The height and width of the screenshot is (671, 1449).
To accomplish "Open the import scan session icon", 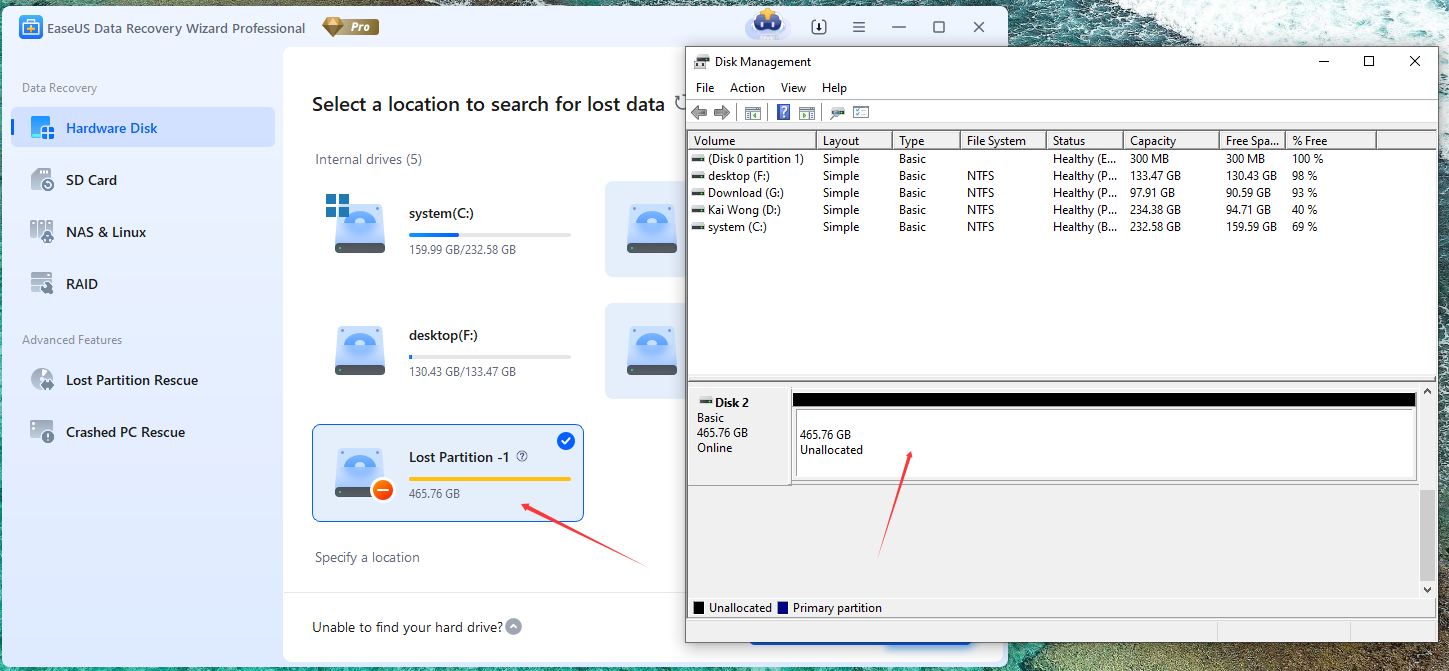I will pos(819,27).
